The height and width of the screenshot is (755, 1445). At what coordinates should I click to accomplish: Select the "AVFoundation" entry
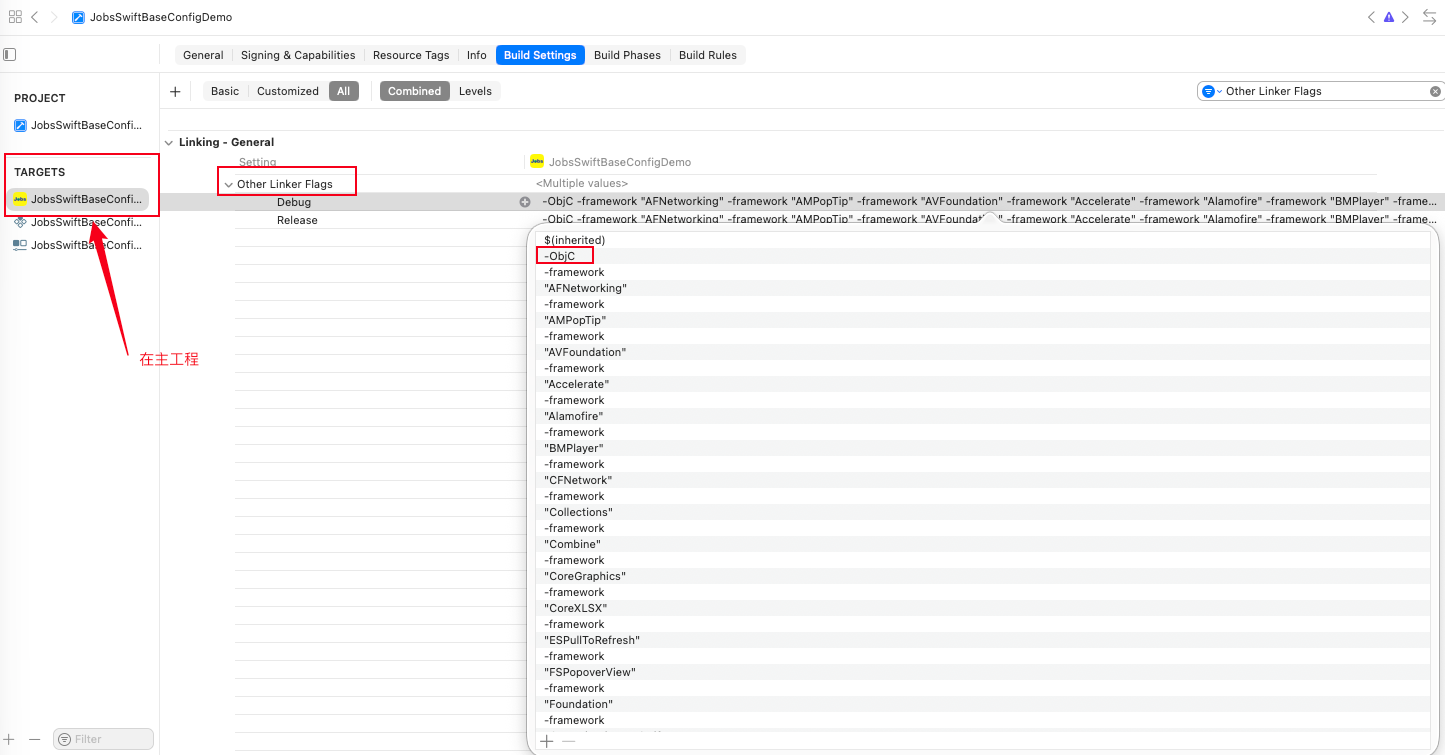point(585,352)
